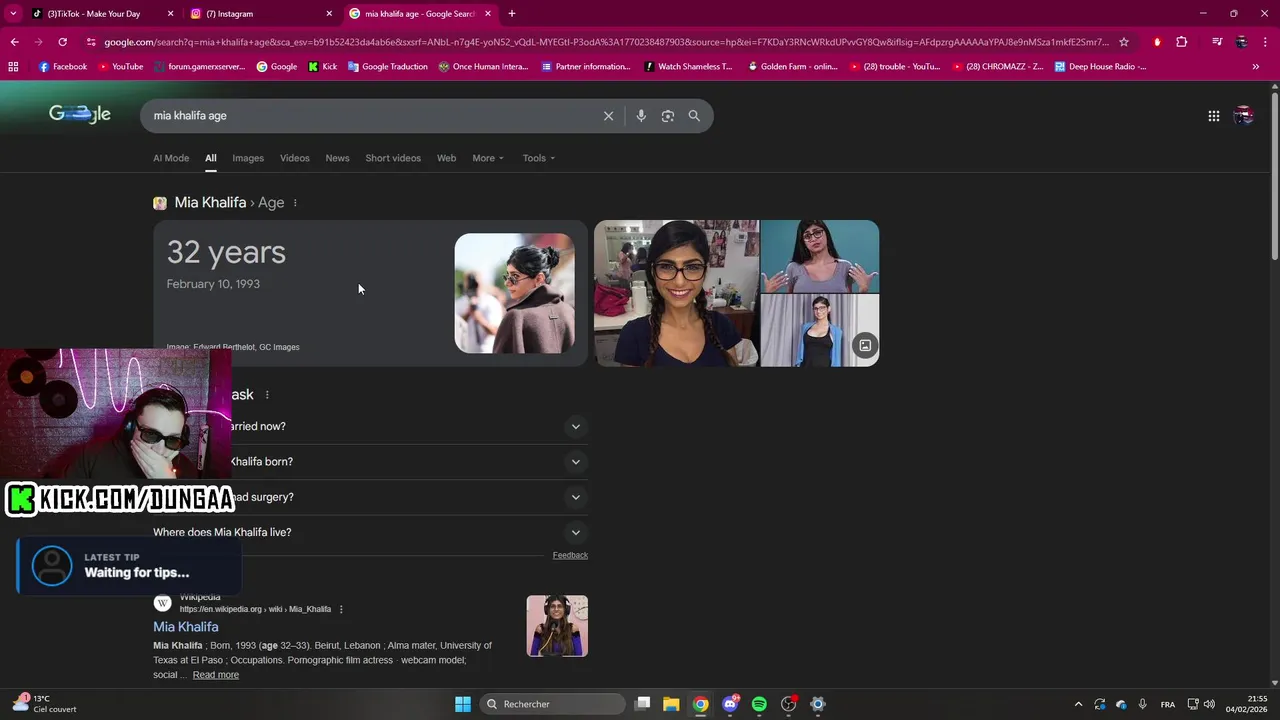
Task: View all images icon on photo collage
Action: click(865, 346)
